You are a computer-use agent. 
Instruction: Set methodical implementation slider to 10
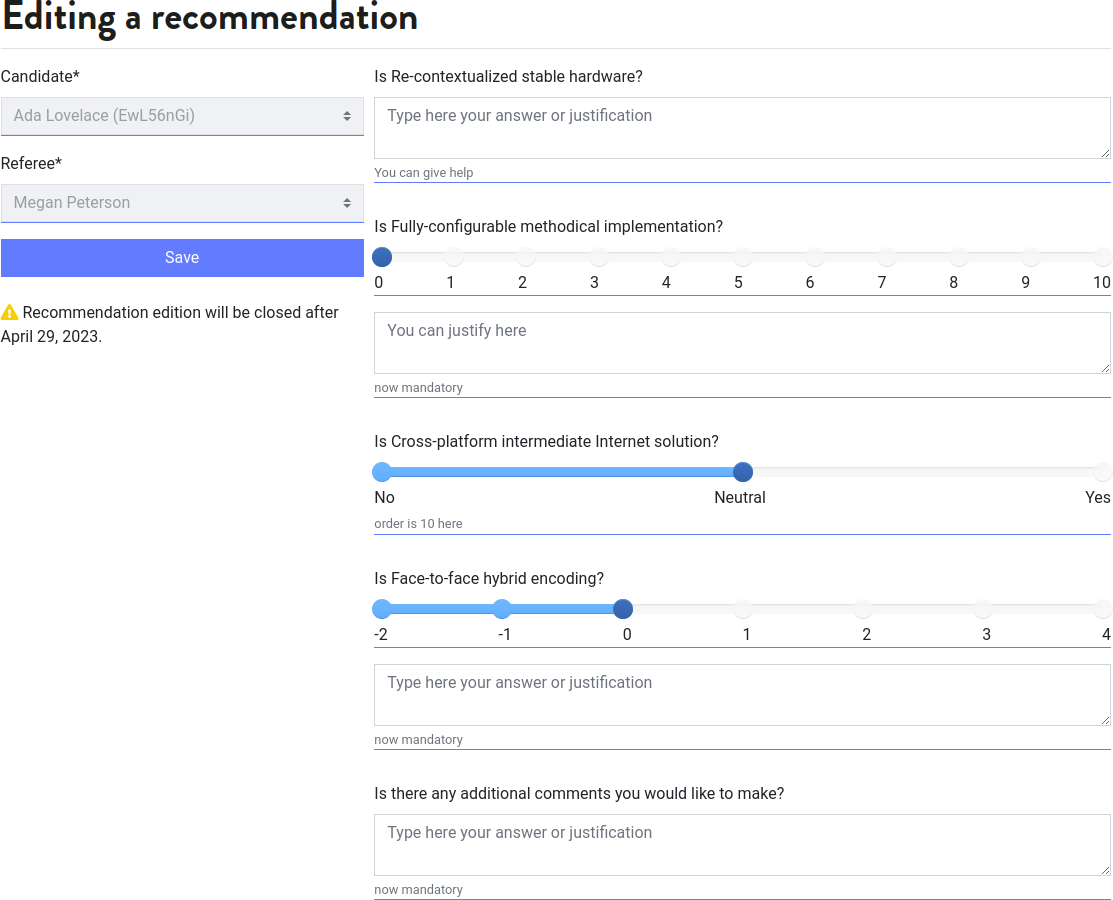[1102, 258]
